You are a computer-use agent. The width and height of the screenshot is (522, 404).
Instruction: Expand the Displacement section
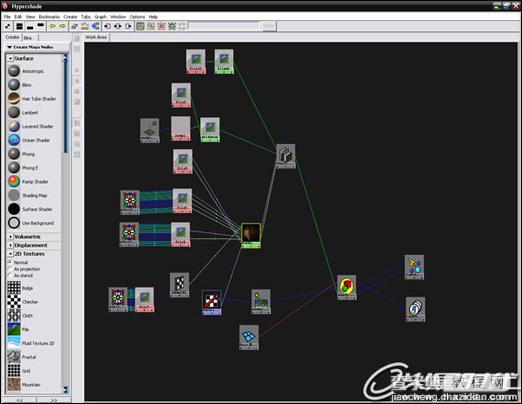click(10, 245)
